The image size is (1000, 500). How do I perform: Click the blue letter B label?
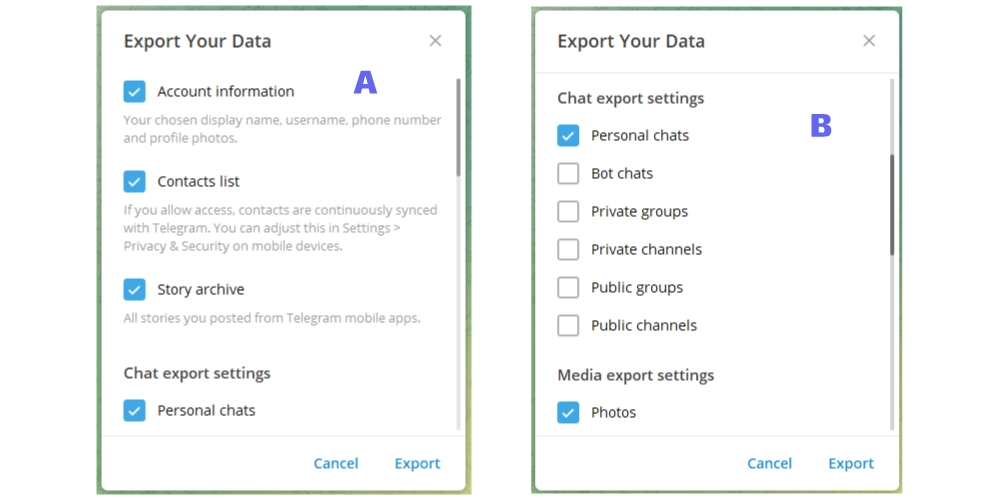coord(821,127)
